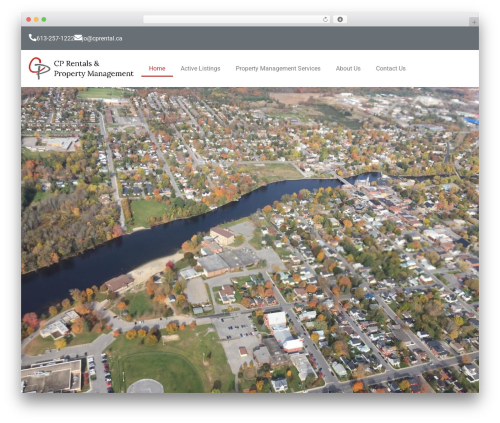Click the browser reload icon
The height and width of the screenshot is (423, 500).
tap(325, 19)
